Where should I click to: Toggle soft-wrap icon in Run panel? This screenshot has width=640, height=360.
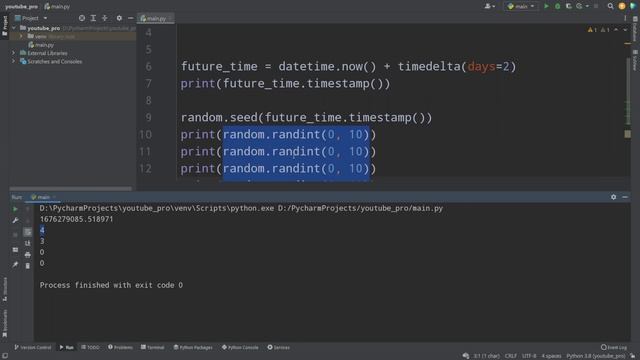(x=28, y=232)
